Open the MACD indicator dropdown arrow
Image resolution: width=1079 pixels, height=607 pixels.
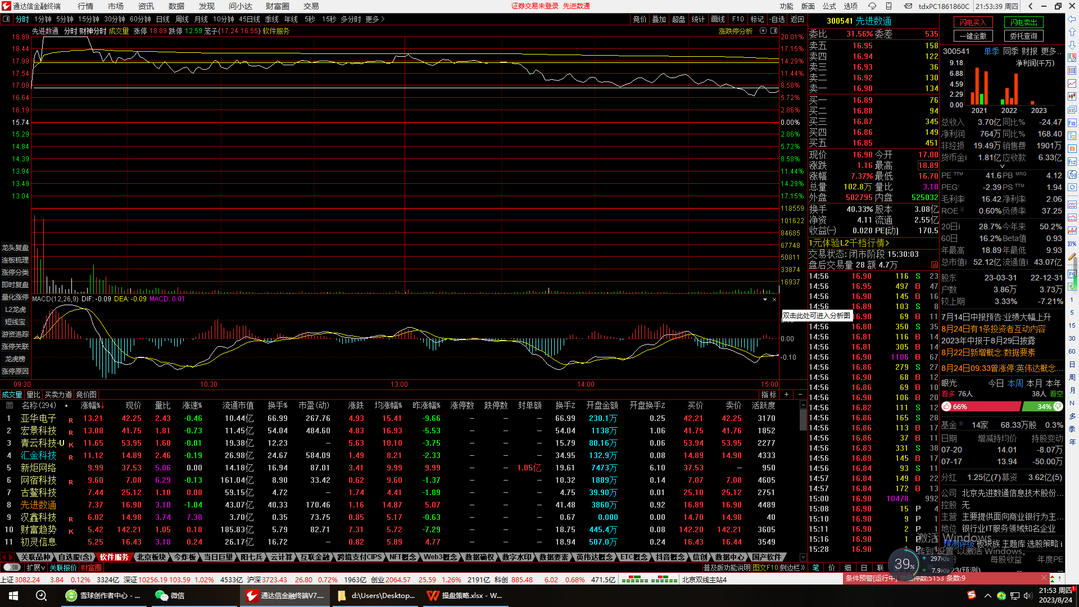point(765,299)
